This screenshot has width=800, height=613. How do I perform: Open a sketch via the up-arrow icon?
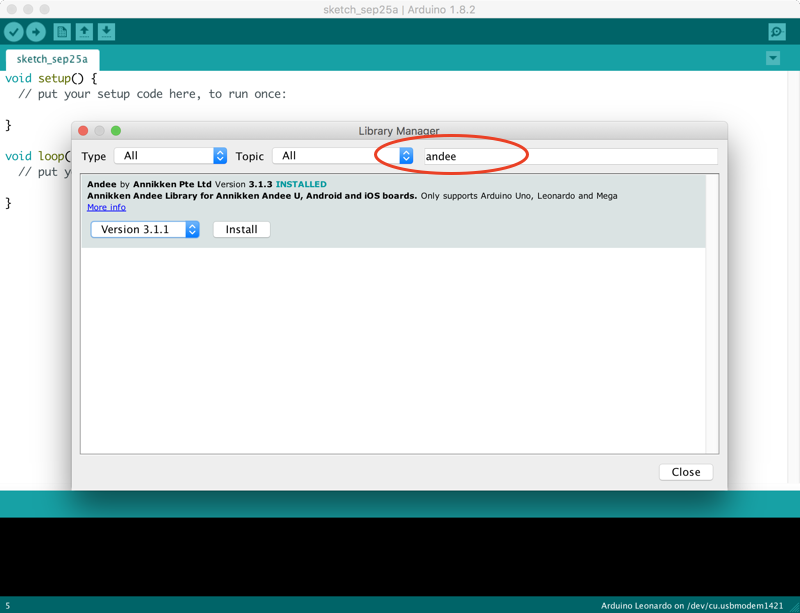point(84,32)
